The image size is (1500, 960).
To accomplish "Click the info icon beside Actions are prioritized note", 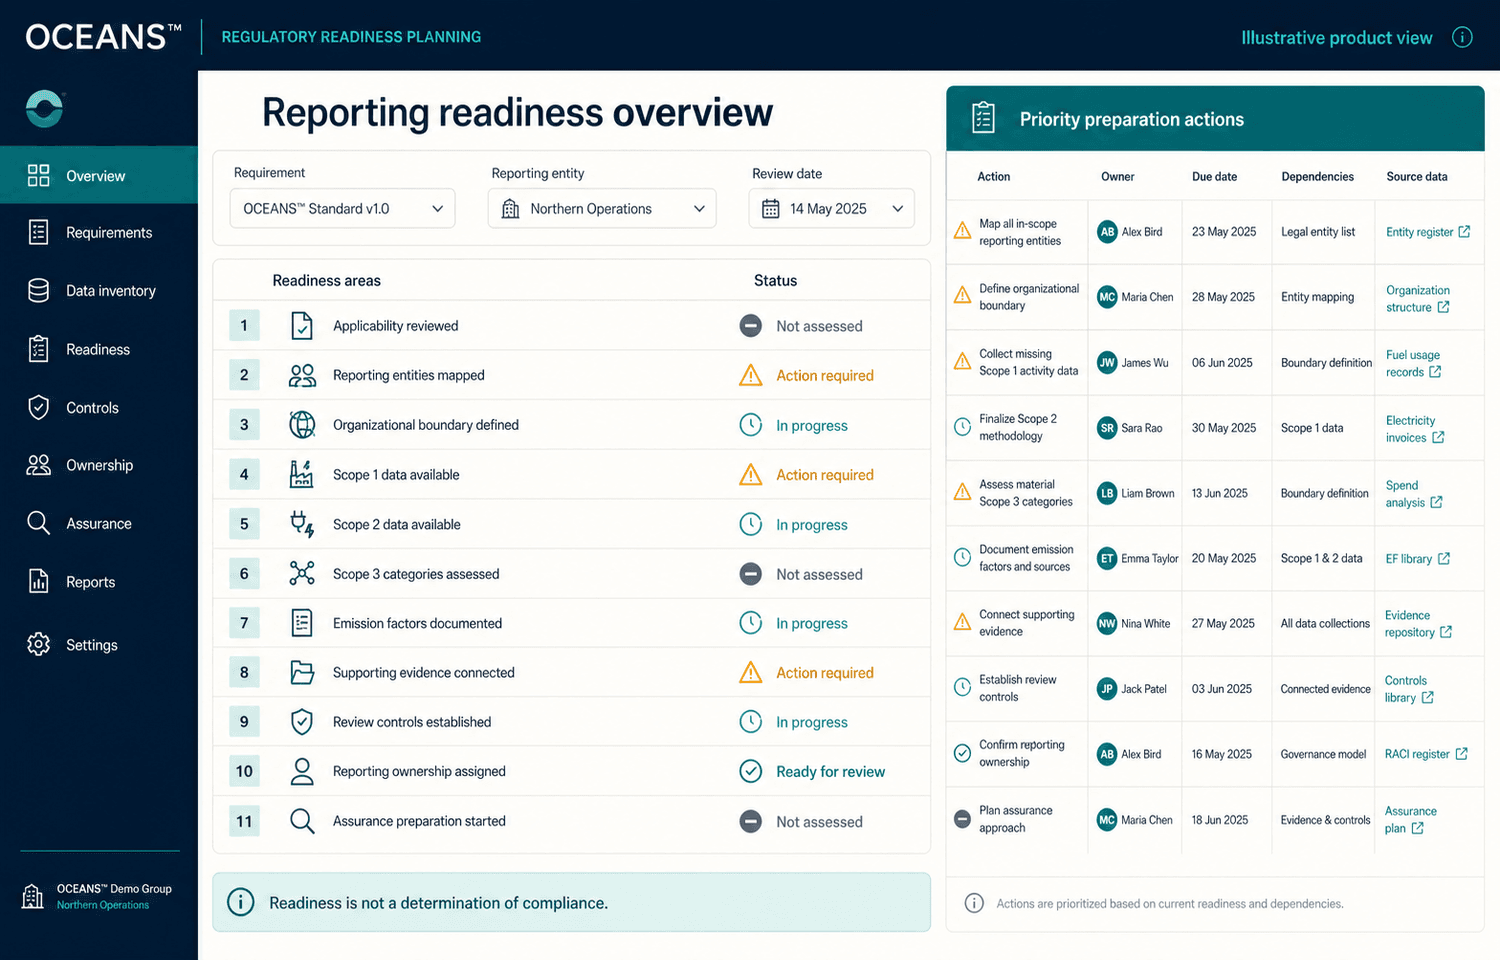I will pyautogui.click(x=973, y=903).
